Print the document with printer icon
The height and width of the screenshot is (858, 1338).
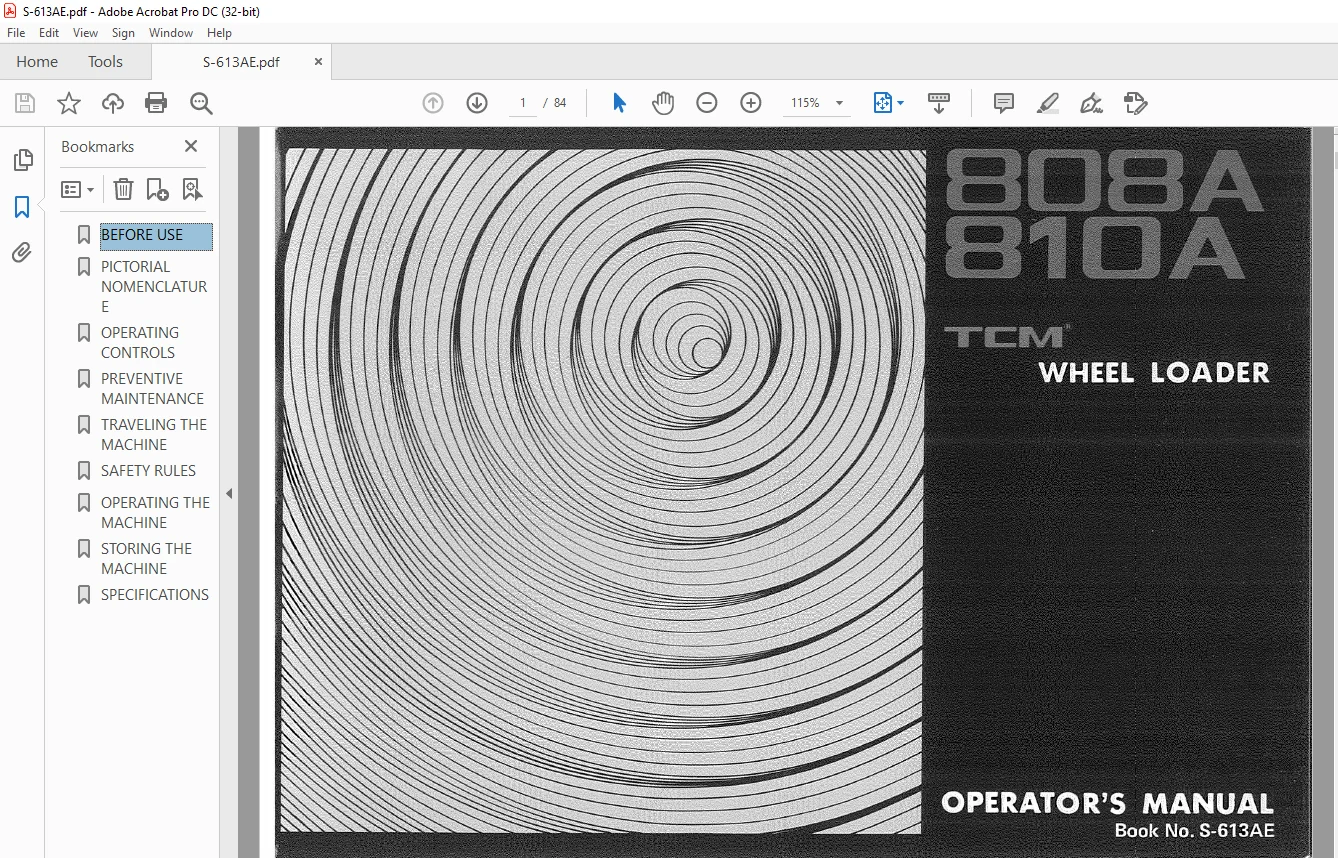(156, 103)
